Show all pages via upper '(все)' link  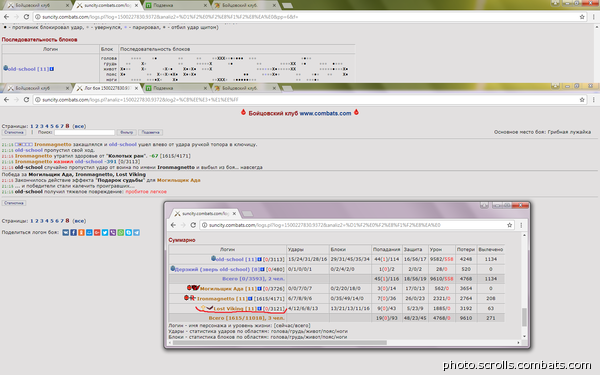(80, 126)
